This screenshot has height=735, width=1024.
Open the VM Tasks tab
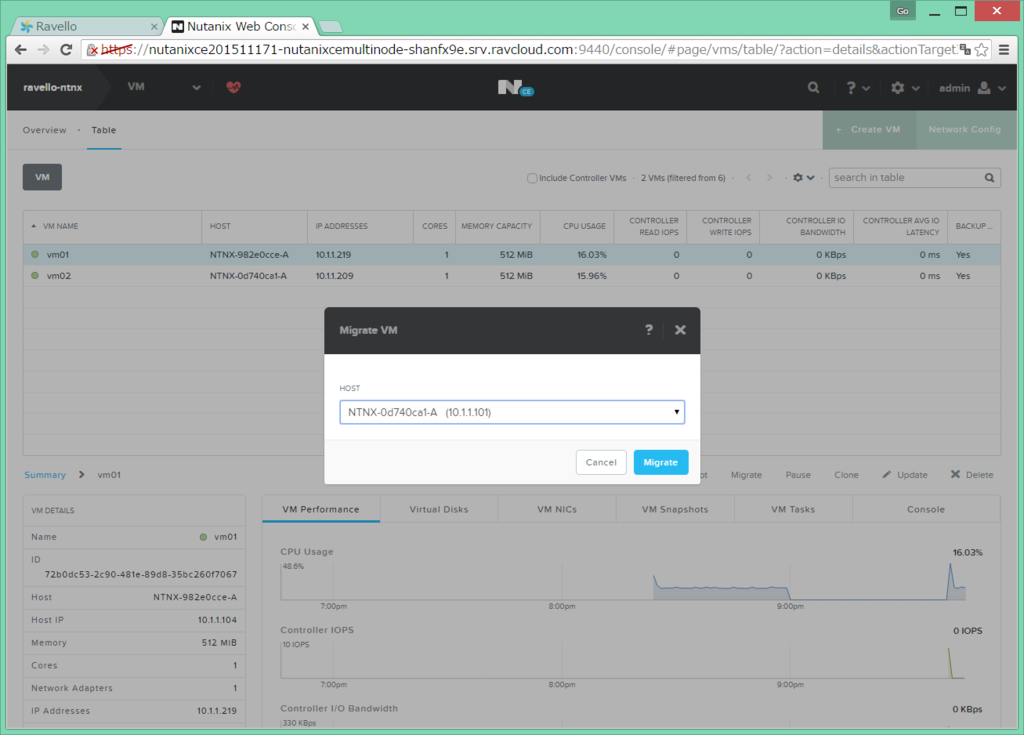click(x=793, y=509)
